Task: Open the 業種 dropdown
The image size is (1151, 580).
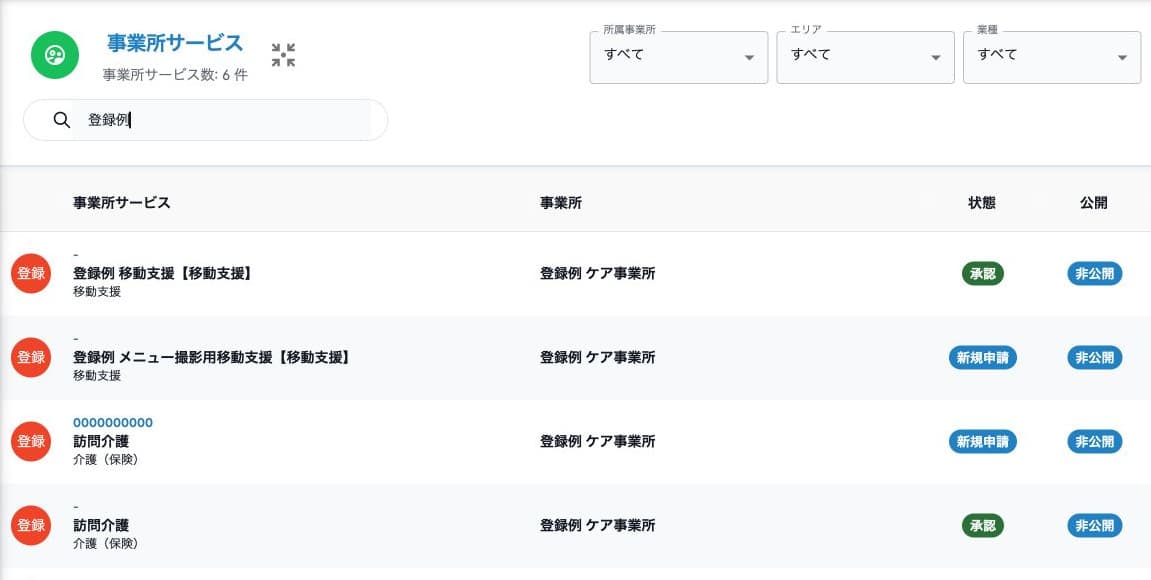Action: (1052, 57)
